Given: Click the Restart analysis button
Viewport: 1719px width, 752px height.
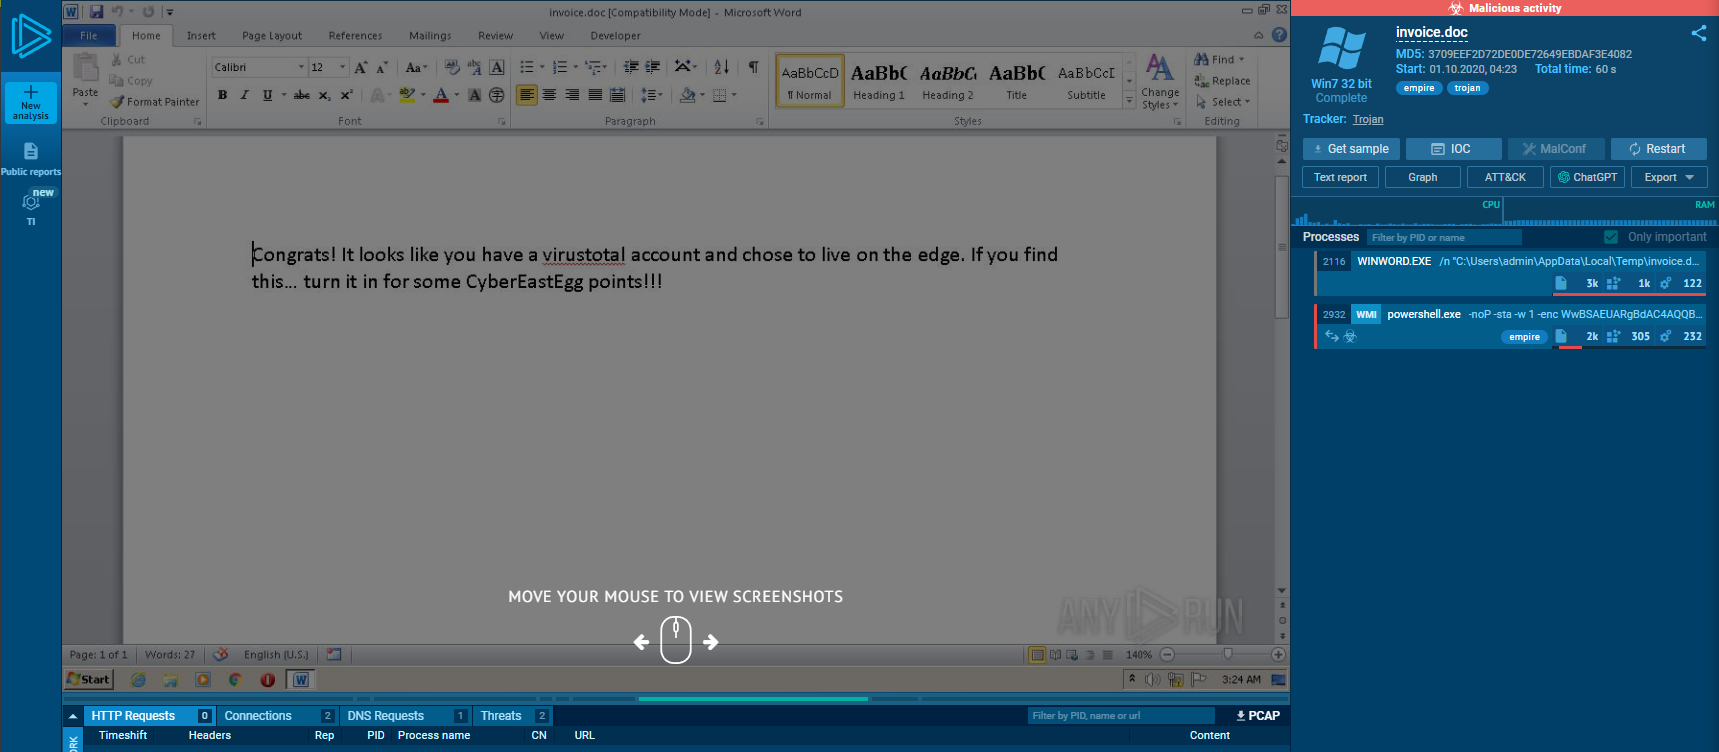Looking at the screenshot, I should pos(1657,149).
